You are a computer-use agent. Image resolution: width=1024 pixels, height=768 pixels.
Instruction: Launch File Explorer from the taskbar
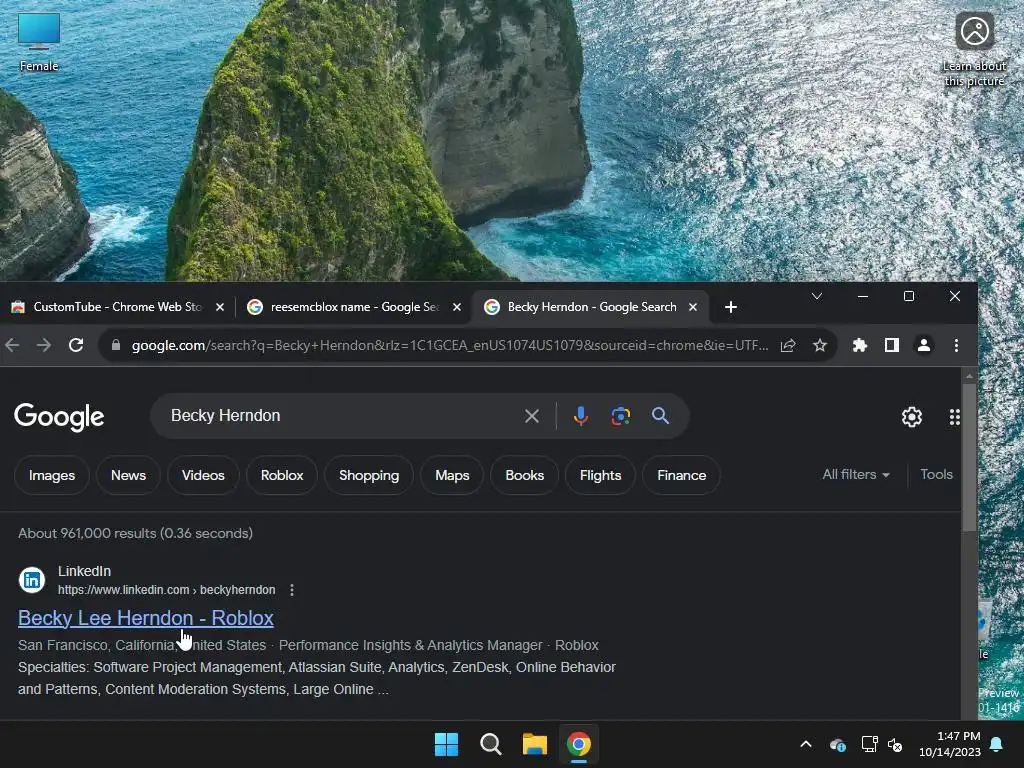point(534,744)
